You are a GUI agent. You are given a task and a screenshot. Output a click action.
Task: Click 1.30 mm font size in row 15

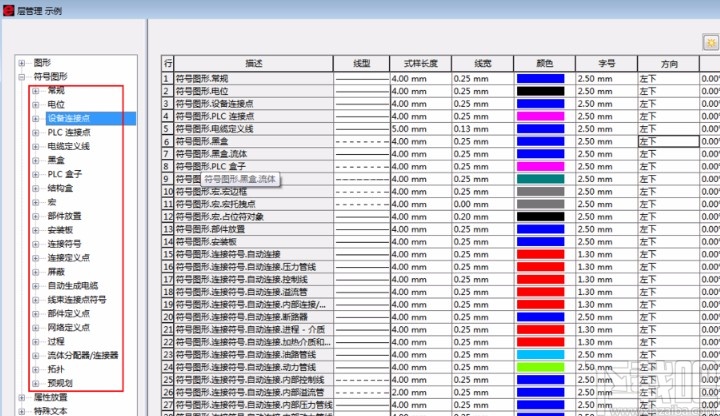click(x=606, y=254)
